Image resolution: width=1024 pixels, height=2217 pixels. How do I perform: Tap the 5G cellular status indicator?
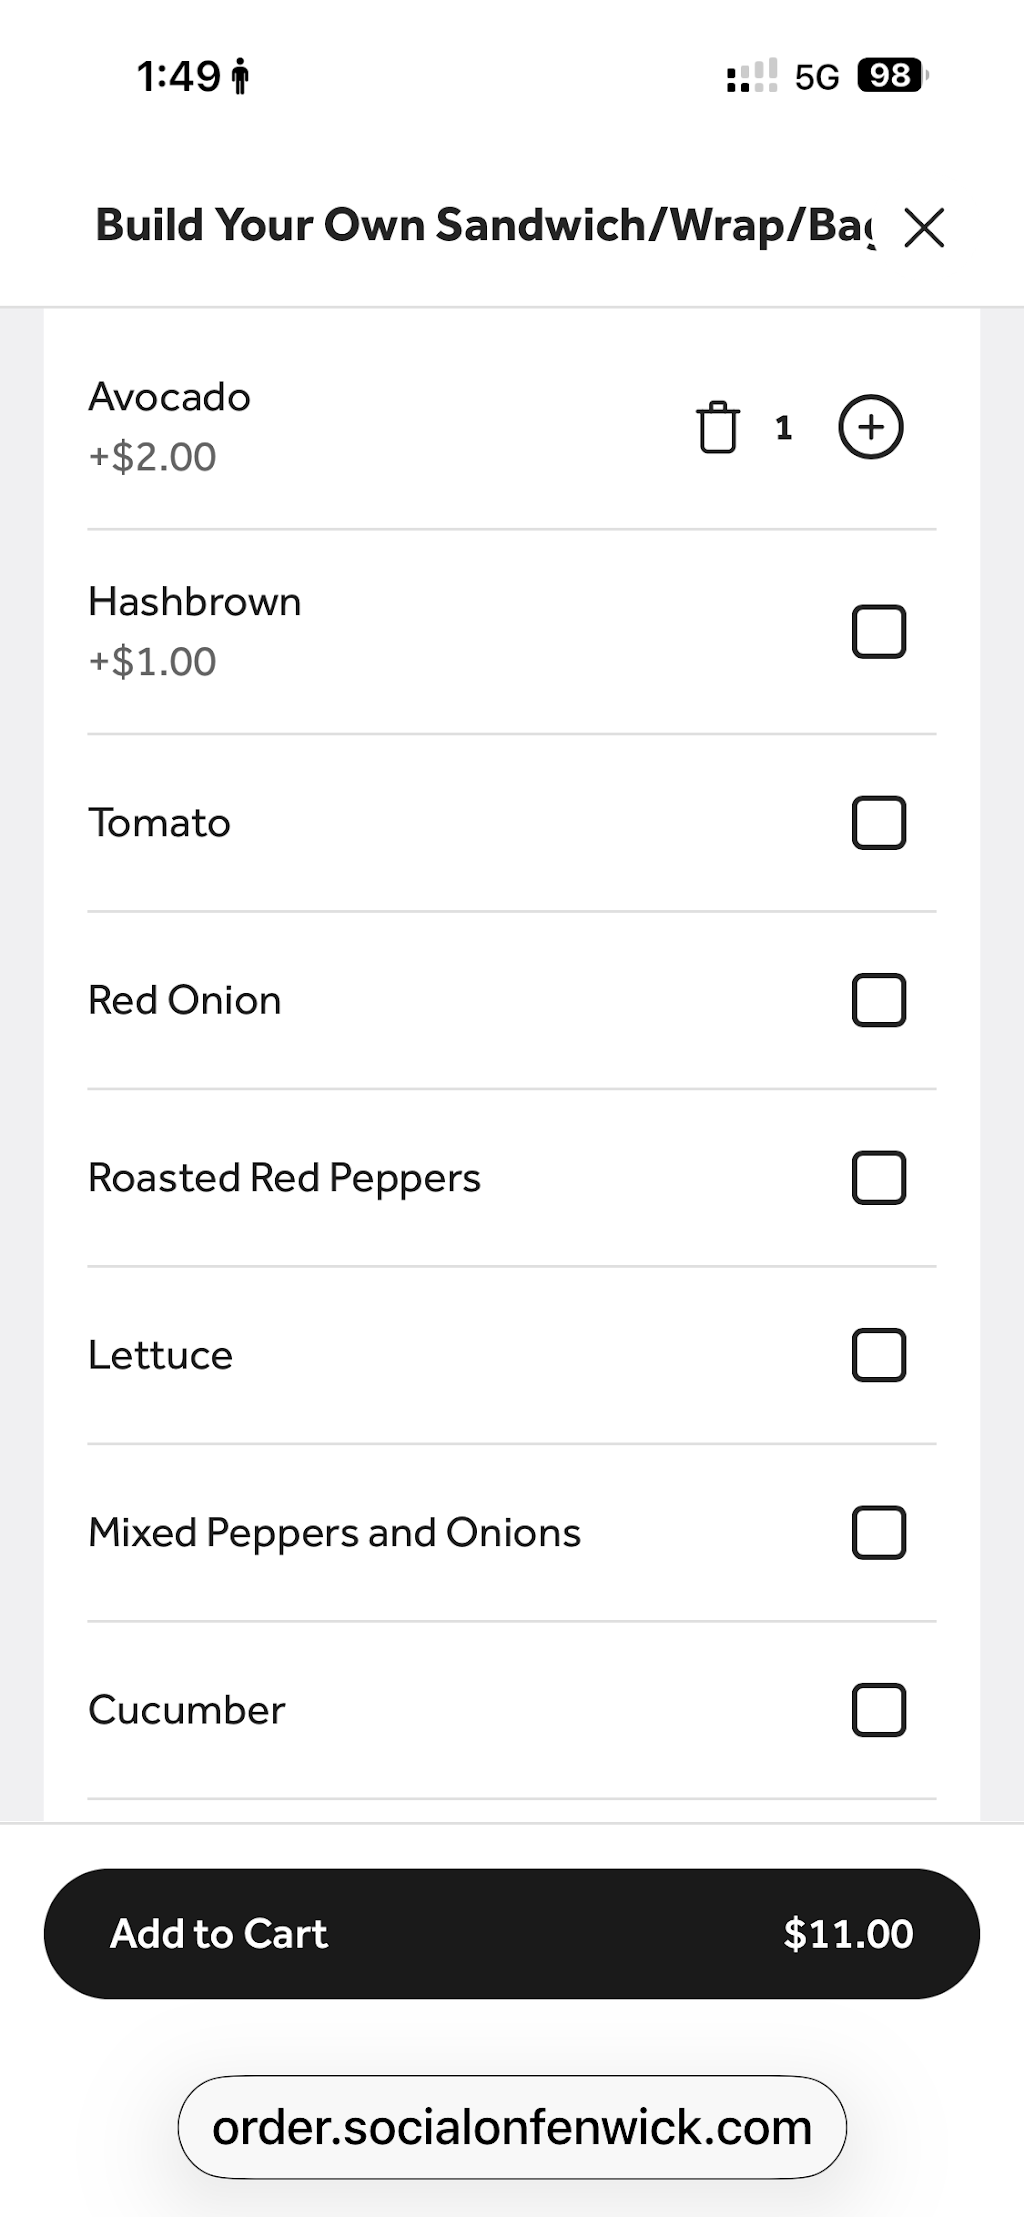(816, 77)
